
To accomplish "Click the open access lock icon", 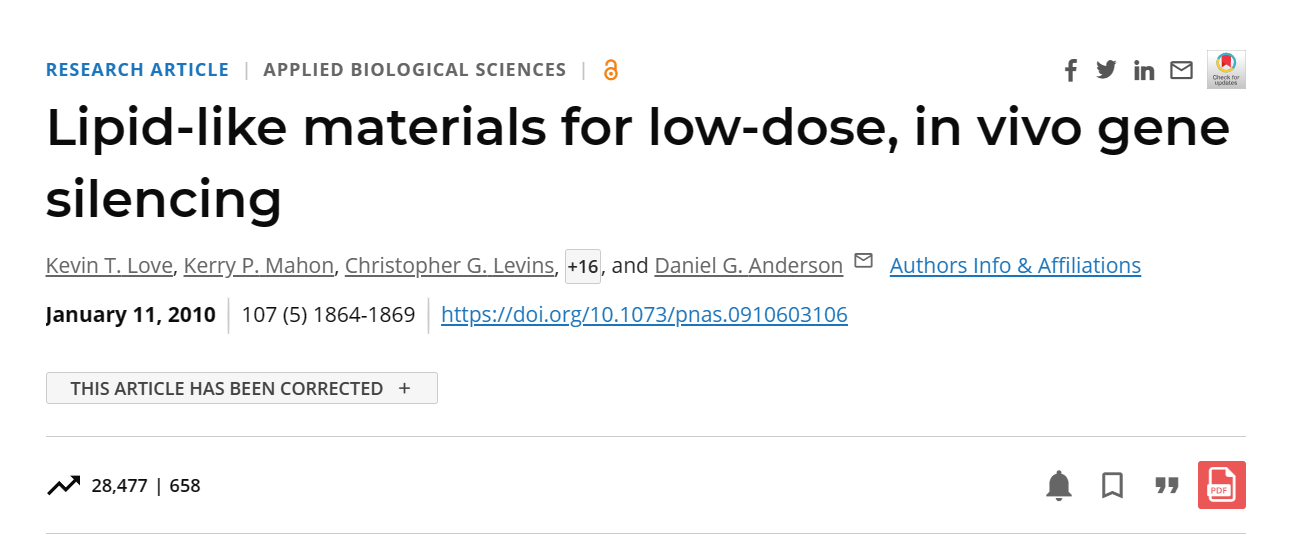I will 611,70.
